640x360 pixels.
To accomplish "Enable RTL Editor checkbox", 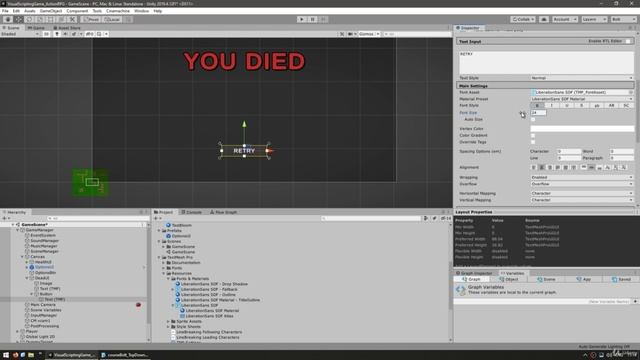I will (x=628, y=41).
